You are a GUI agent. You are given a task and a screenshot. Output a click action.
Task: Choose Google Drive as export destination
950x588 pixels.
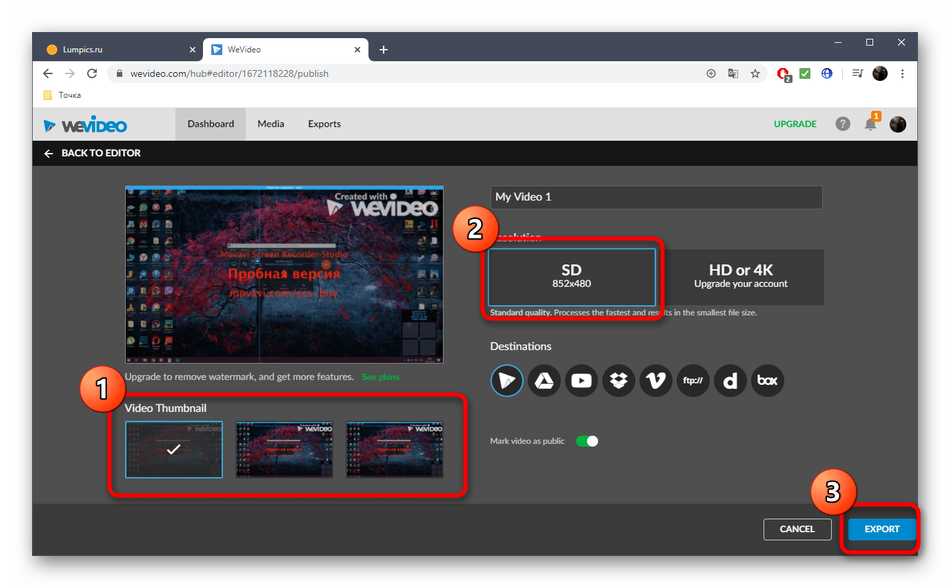pos(544,380)
